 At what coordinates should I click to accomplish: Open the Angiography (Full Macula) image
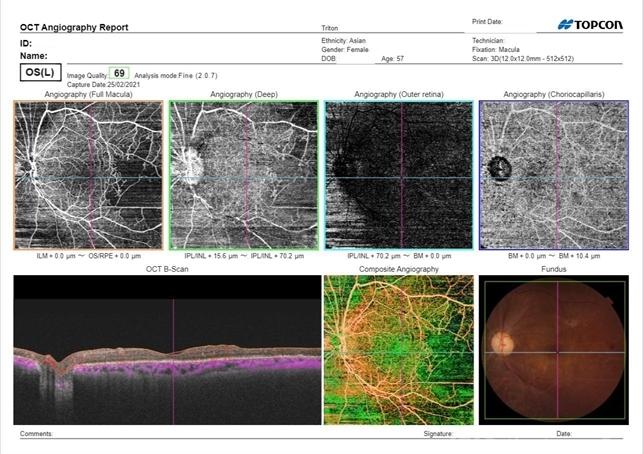pos(88,175)
